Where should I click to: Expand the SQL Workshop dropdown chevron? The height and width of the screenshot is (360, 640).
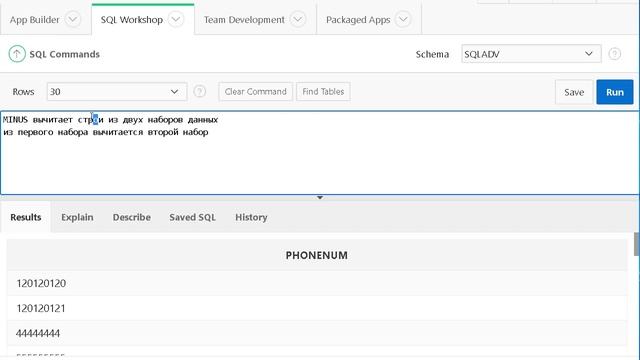[x=176, y=19]
